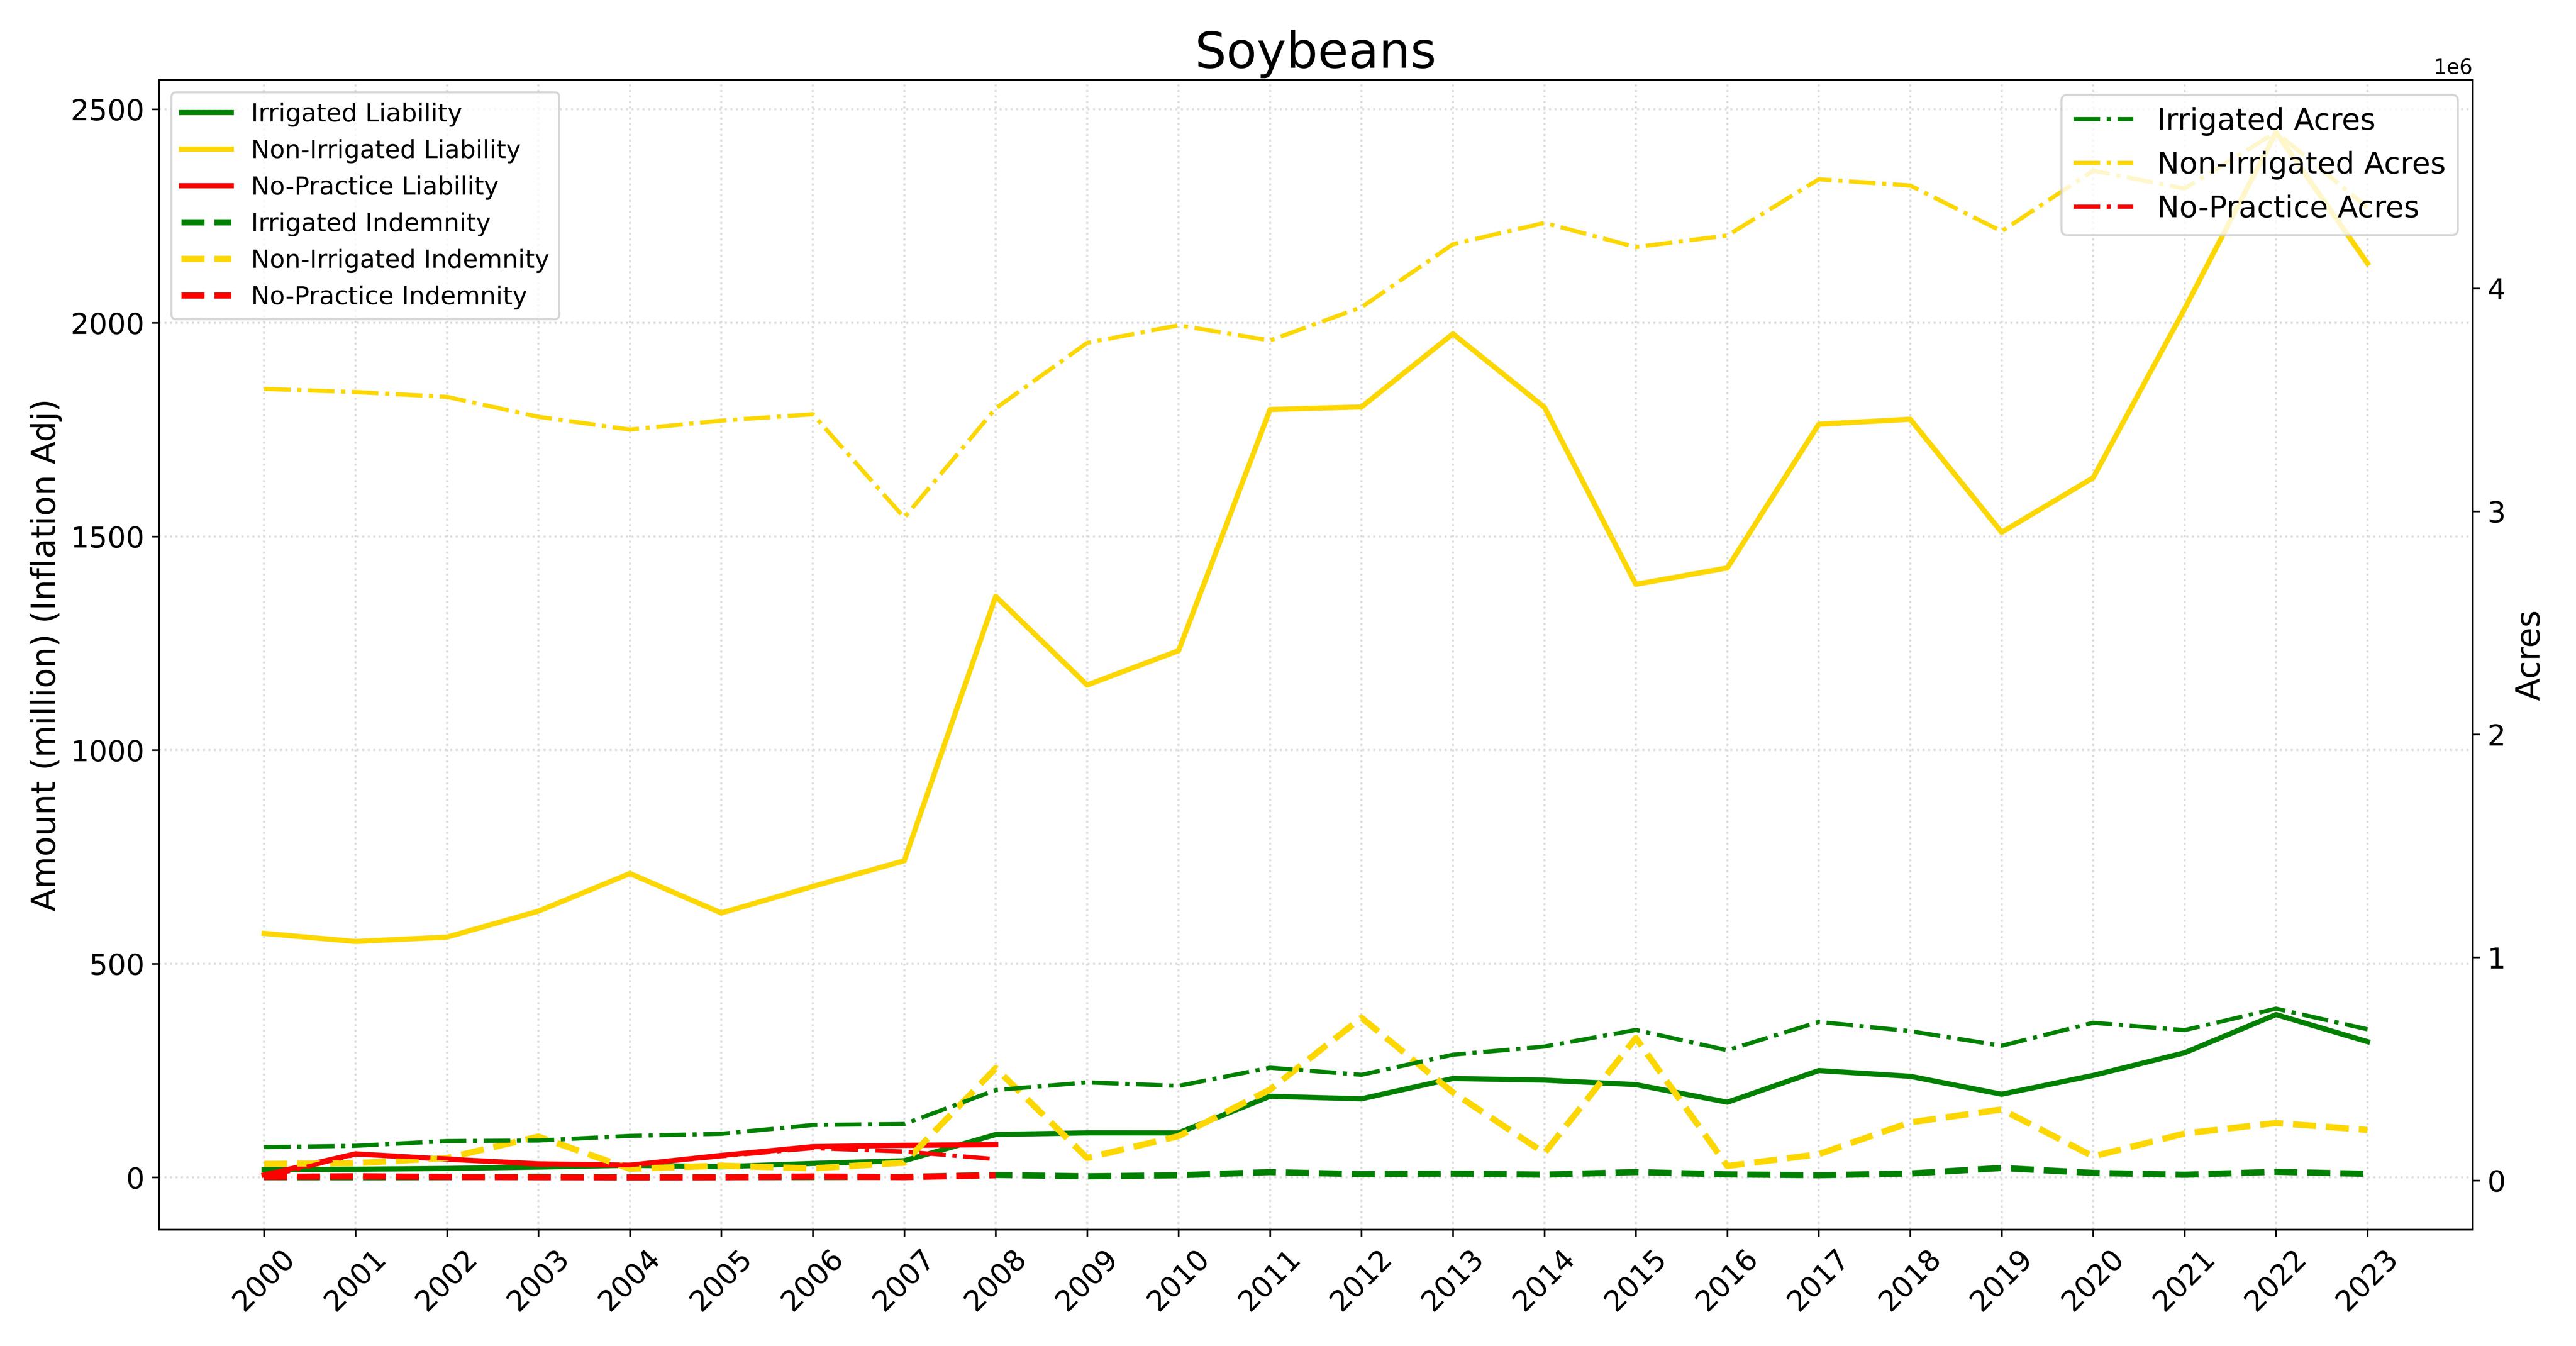The height and width of the screenshot is (1346, 2576).
Task: Click the No-Practice Liability legend item
Action: (x=374, y=186)
